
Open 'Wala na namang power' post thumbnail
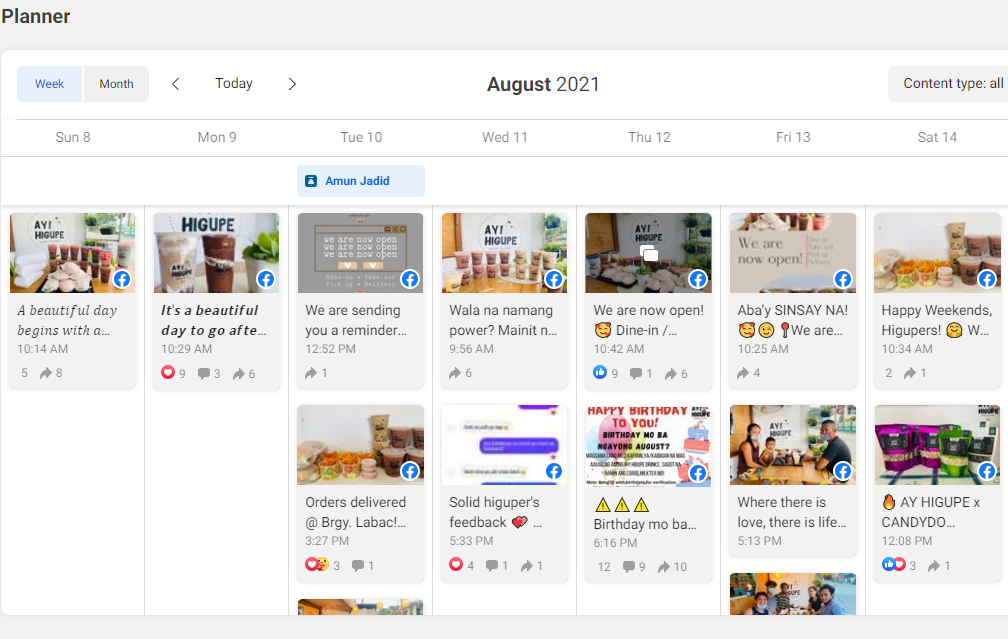[x=505, y=253]
